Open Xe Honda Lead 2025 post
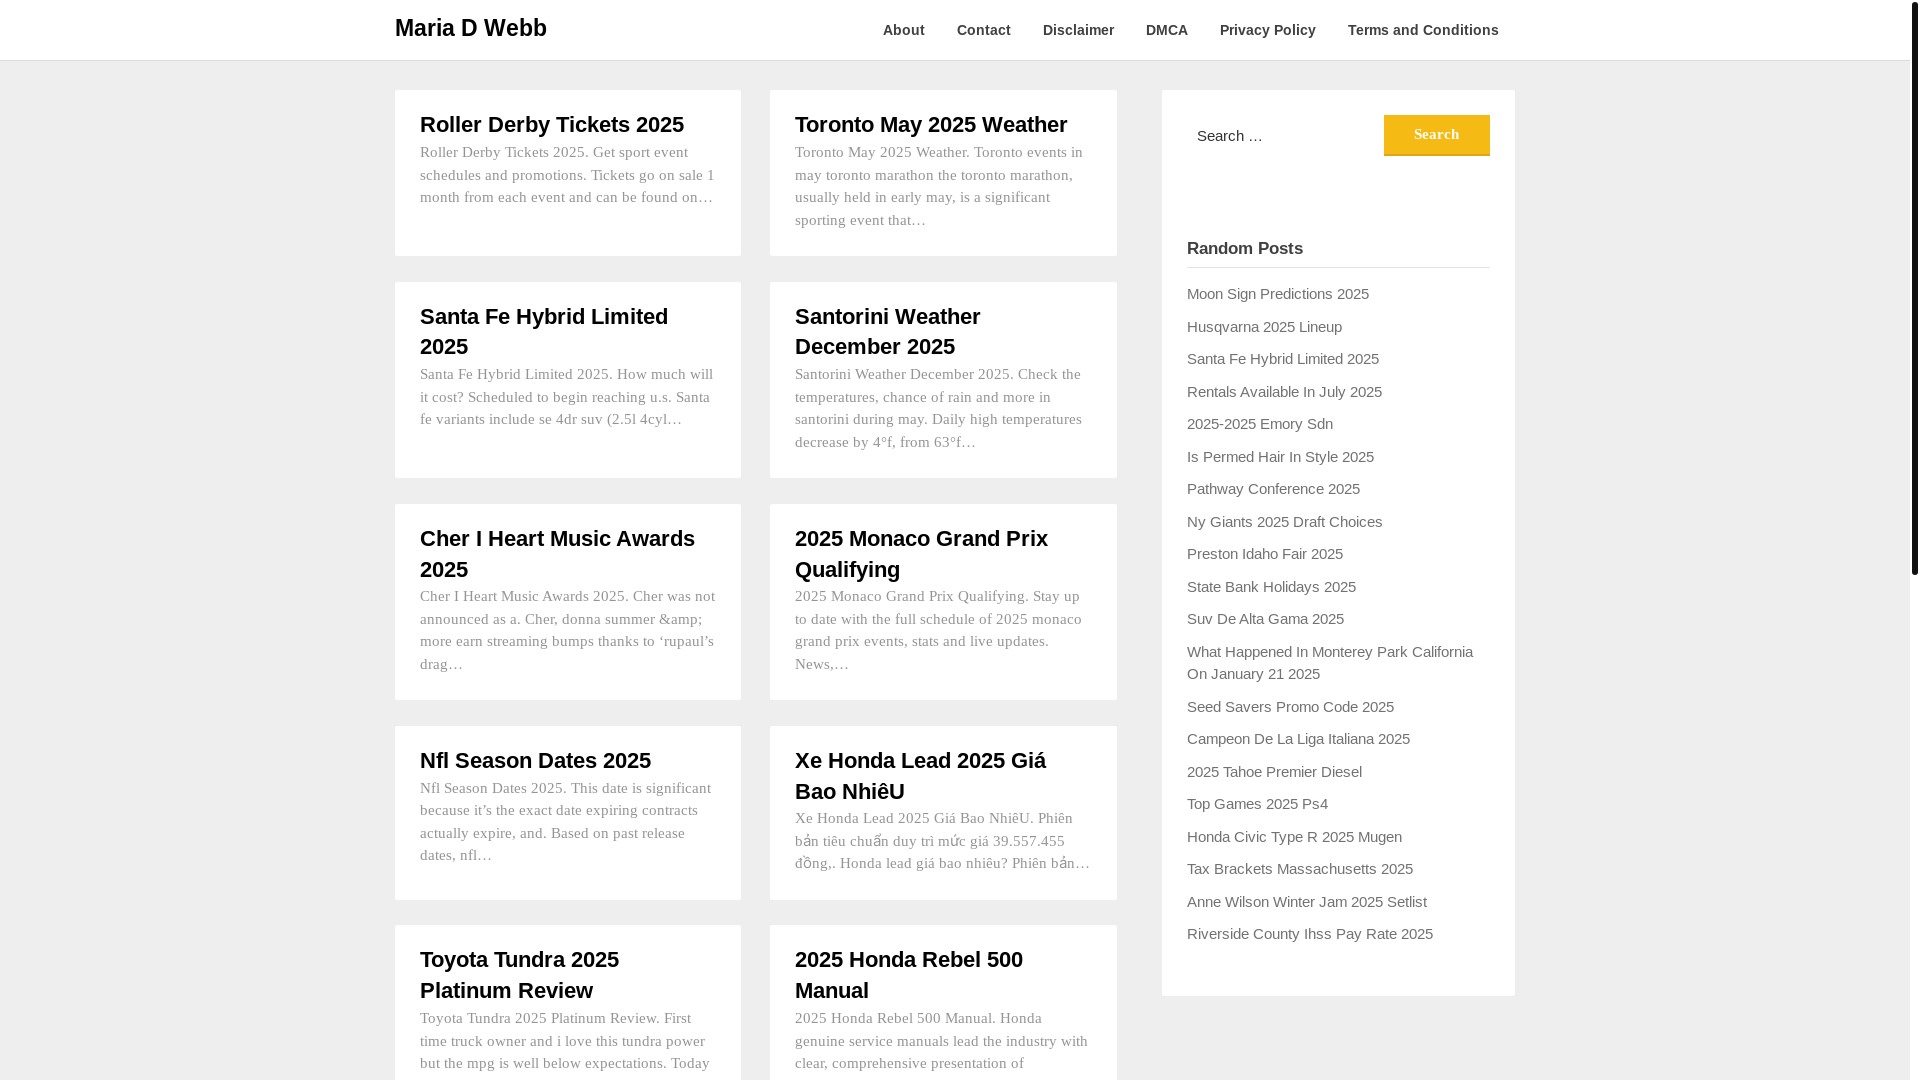 [920, 775]
